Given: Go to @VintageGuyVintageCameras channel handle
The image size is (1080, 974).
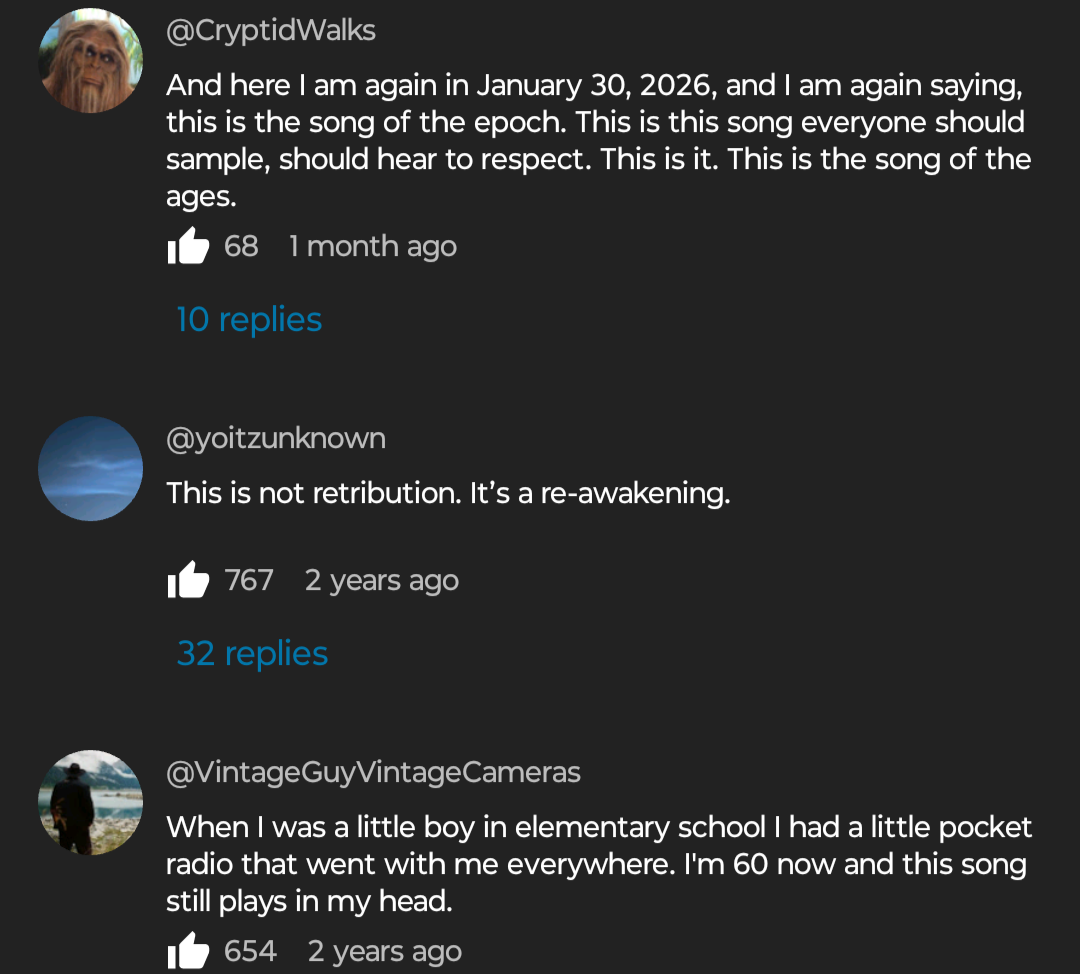Looking at the screenshot, I should [373, 772].
